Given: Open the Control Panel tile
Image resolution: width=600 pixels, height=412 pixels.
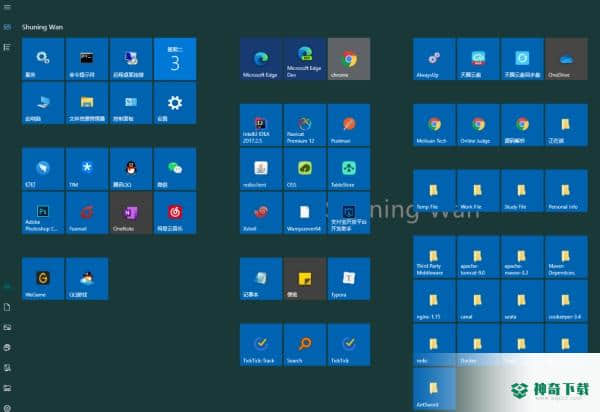Looking at the screenshot, I should (131, 103).
